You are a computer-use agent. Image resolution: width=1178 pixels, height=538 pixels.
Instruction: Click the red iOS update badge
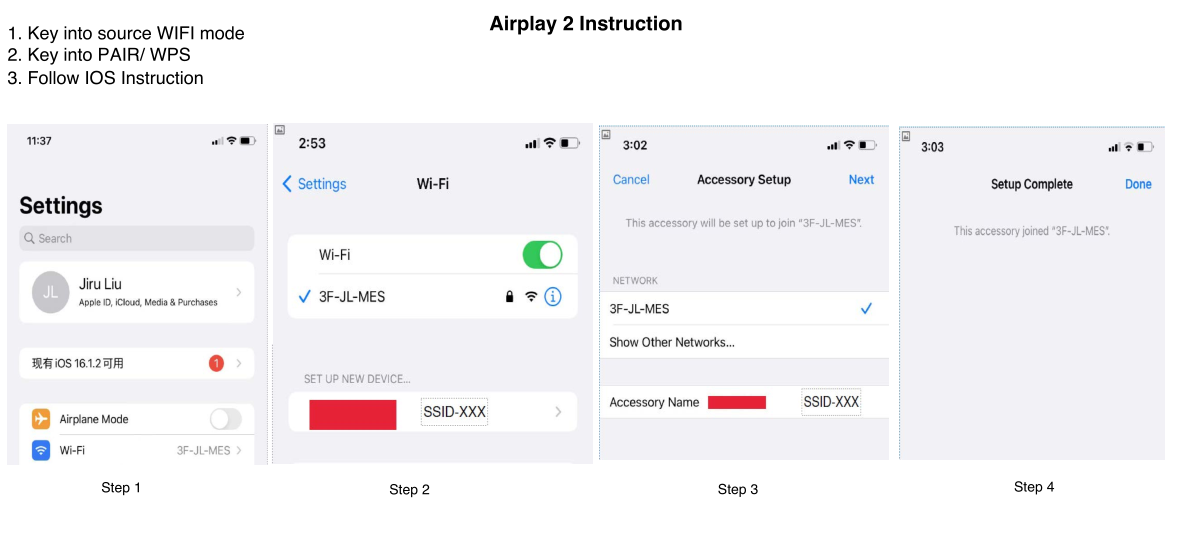[216, 363]
